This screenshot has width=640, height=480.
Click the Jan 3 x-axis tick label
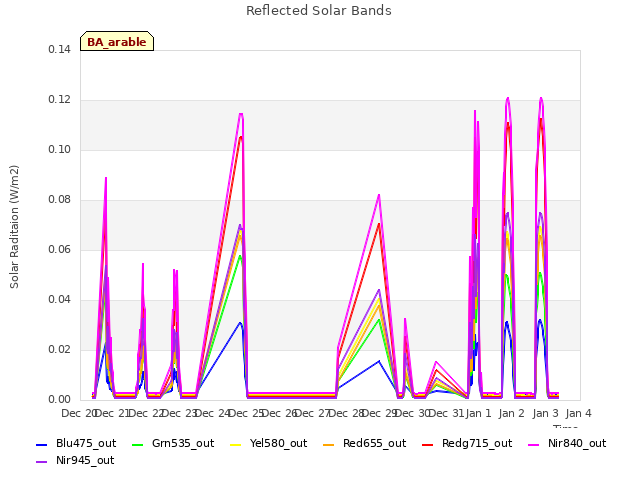tap(545, 413)
